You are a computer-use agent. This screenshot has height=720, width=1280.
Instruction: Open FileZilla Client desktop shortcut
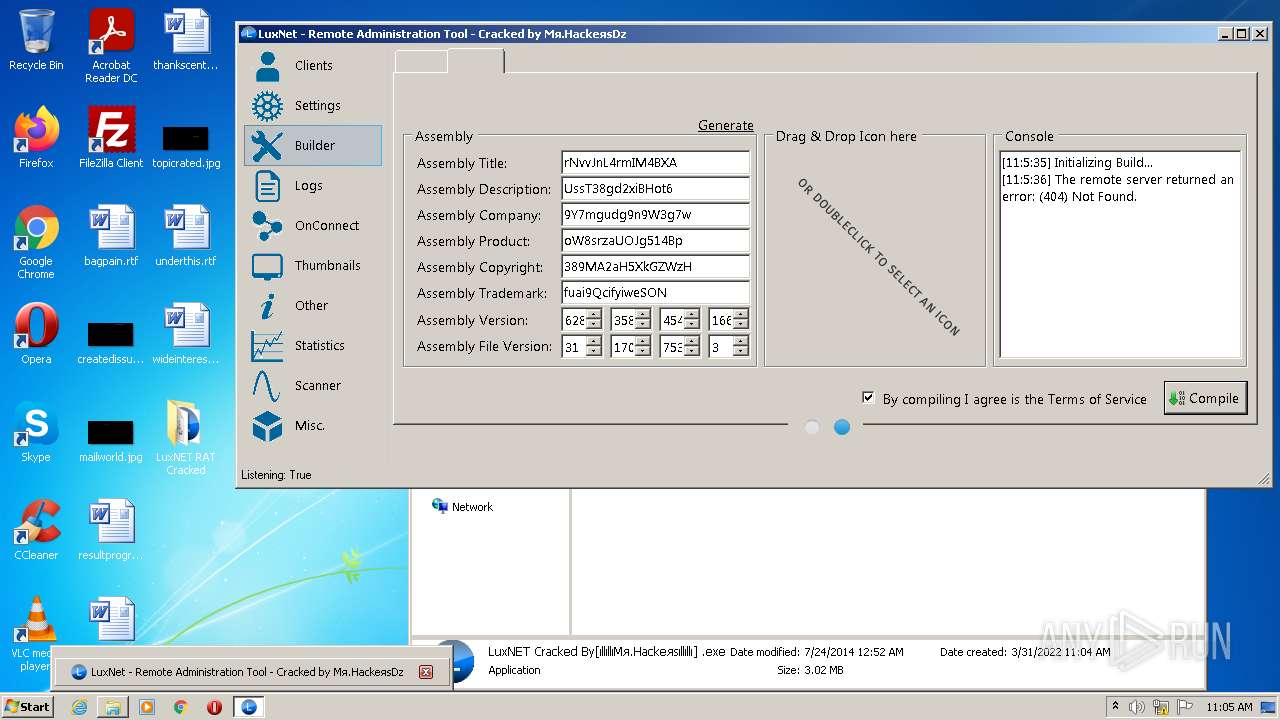111,138
